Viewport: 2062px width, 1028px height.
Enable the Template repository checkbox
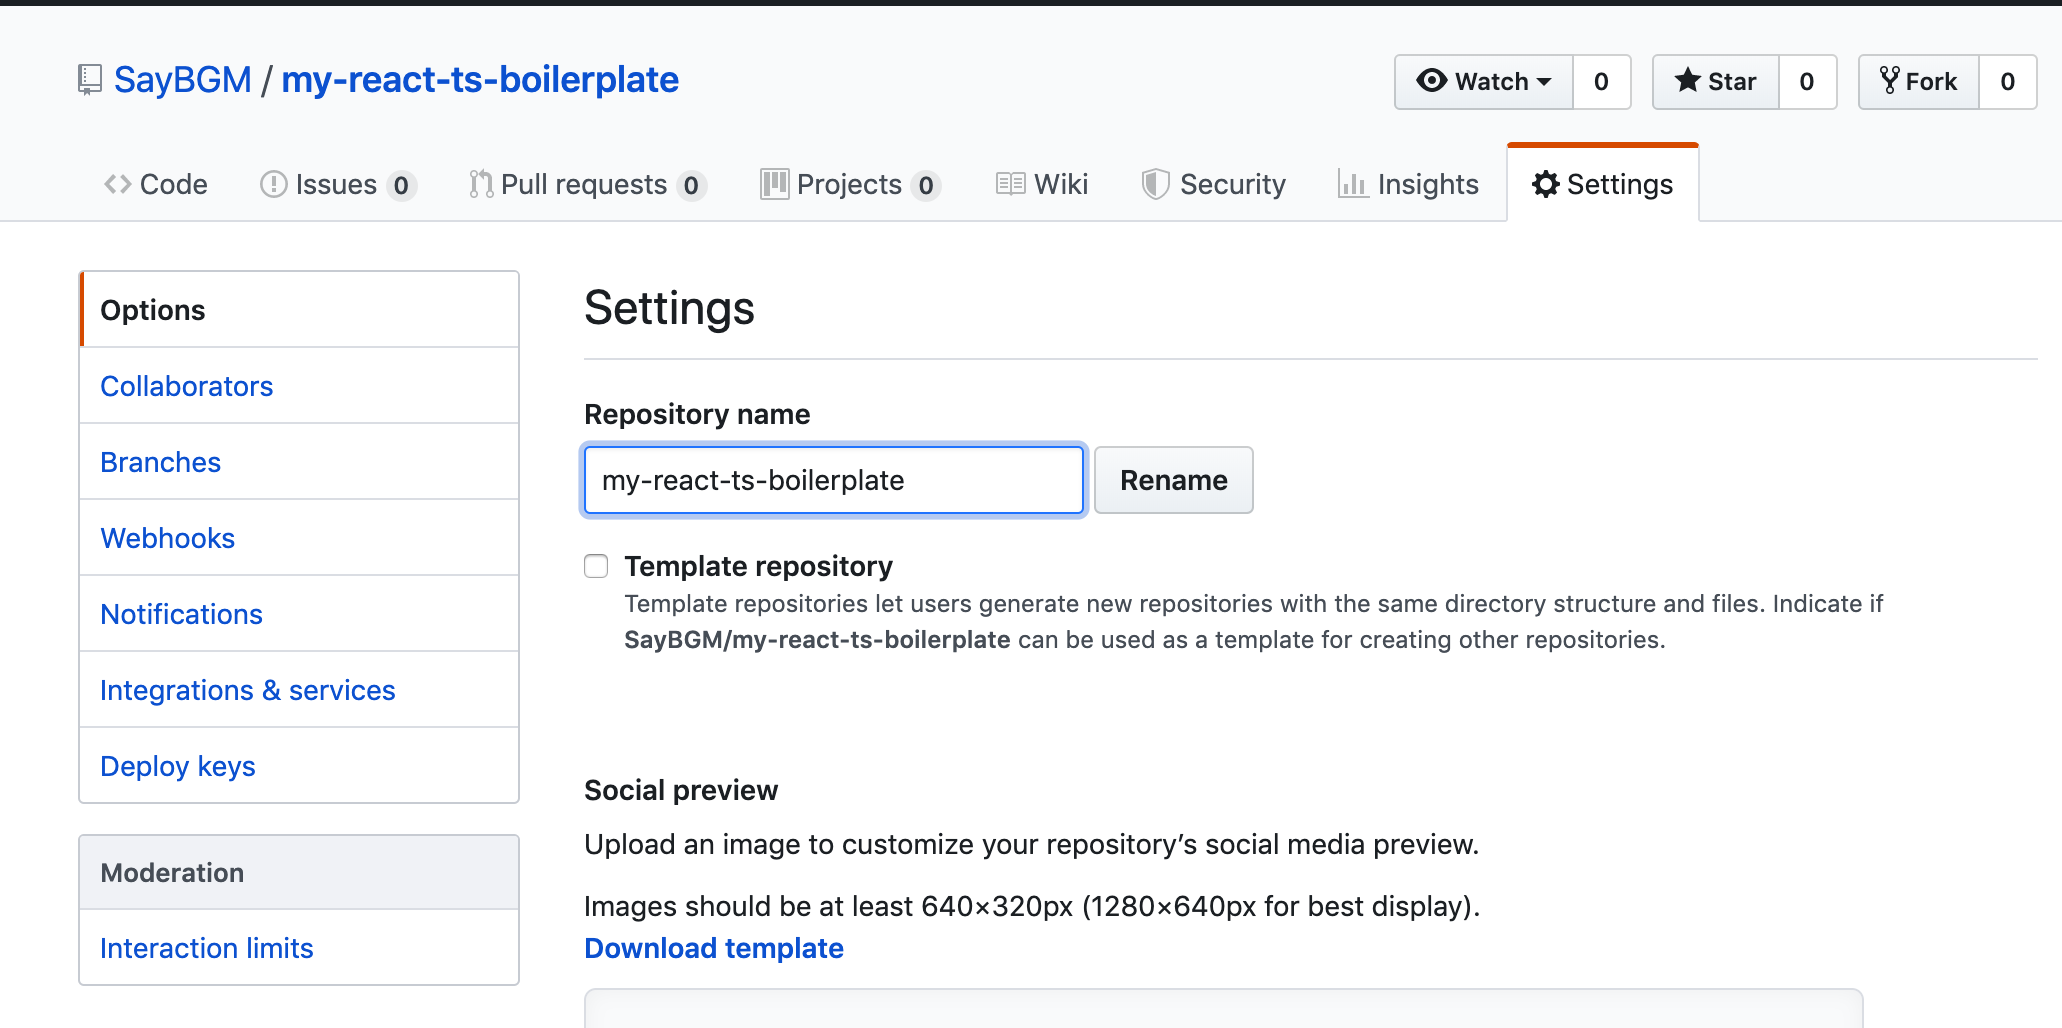[x=596, y=566]
